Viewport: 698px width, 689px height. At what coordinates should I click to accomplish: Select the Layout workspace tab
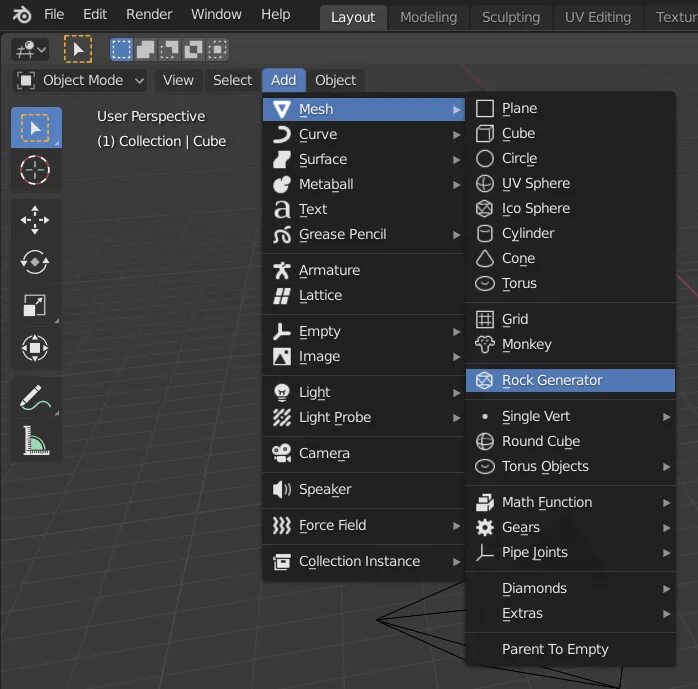[x=353, y=17]
